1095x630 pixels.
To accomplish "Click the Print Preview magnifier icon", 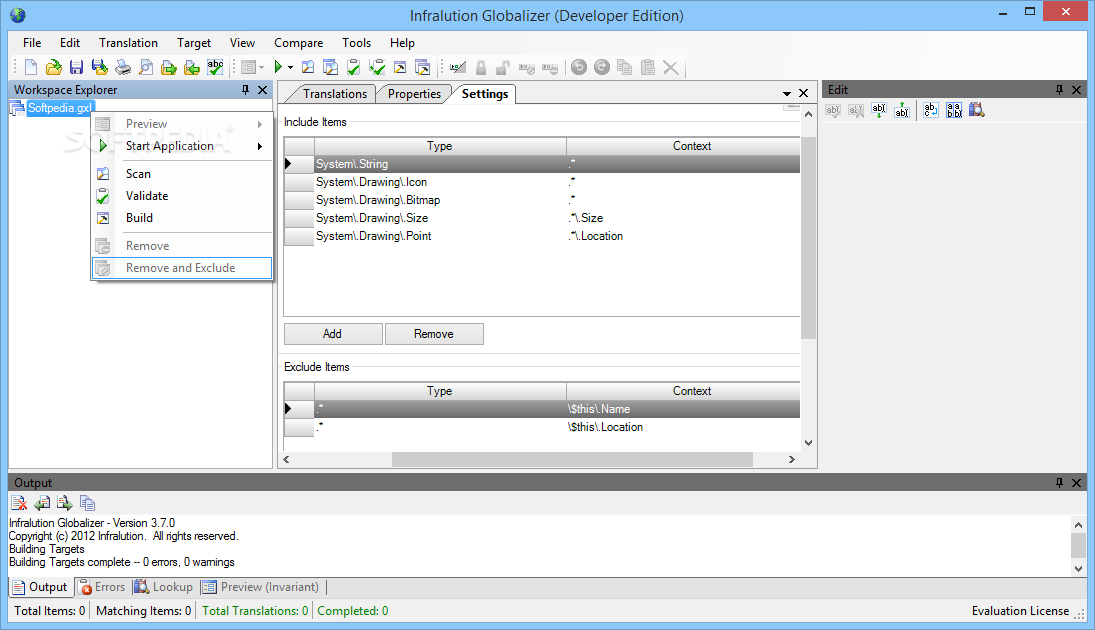I will click(146, 67).
